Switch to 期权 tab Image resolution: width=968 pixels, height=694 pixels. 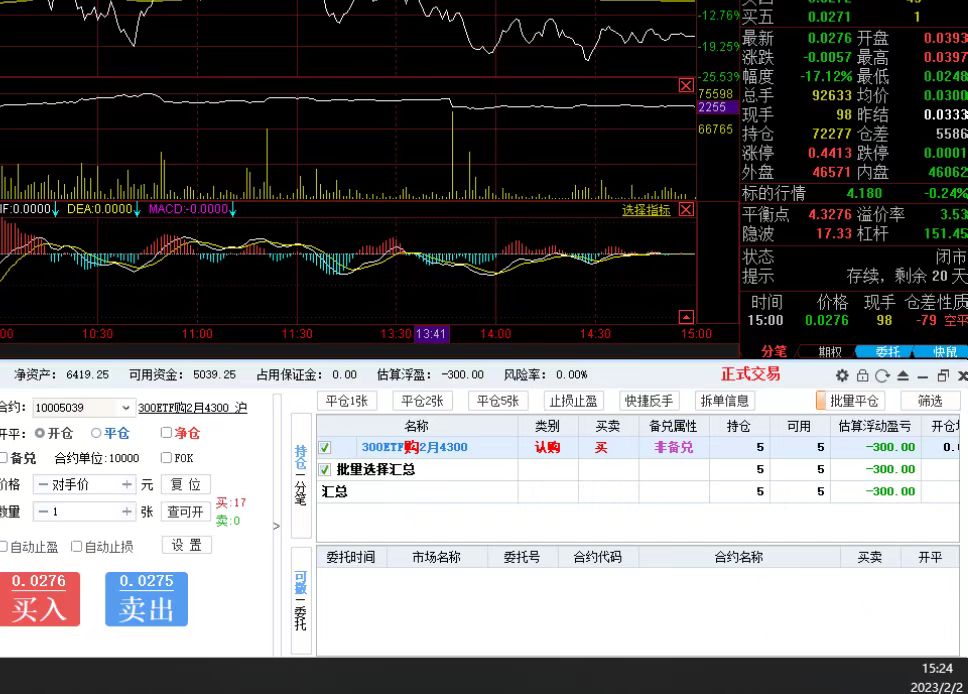830,351
